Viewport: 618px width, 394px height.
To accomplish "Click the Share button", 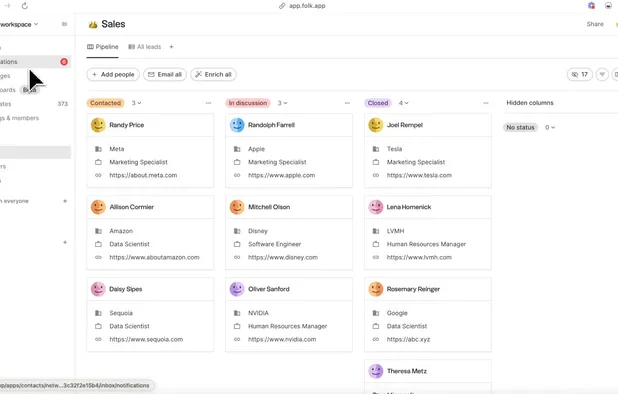I will (595, 24).
